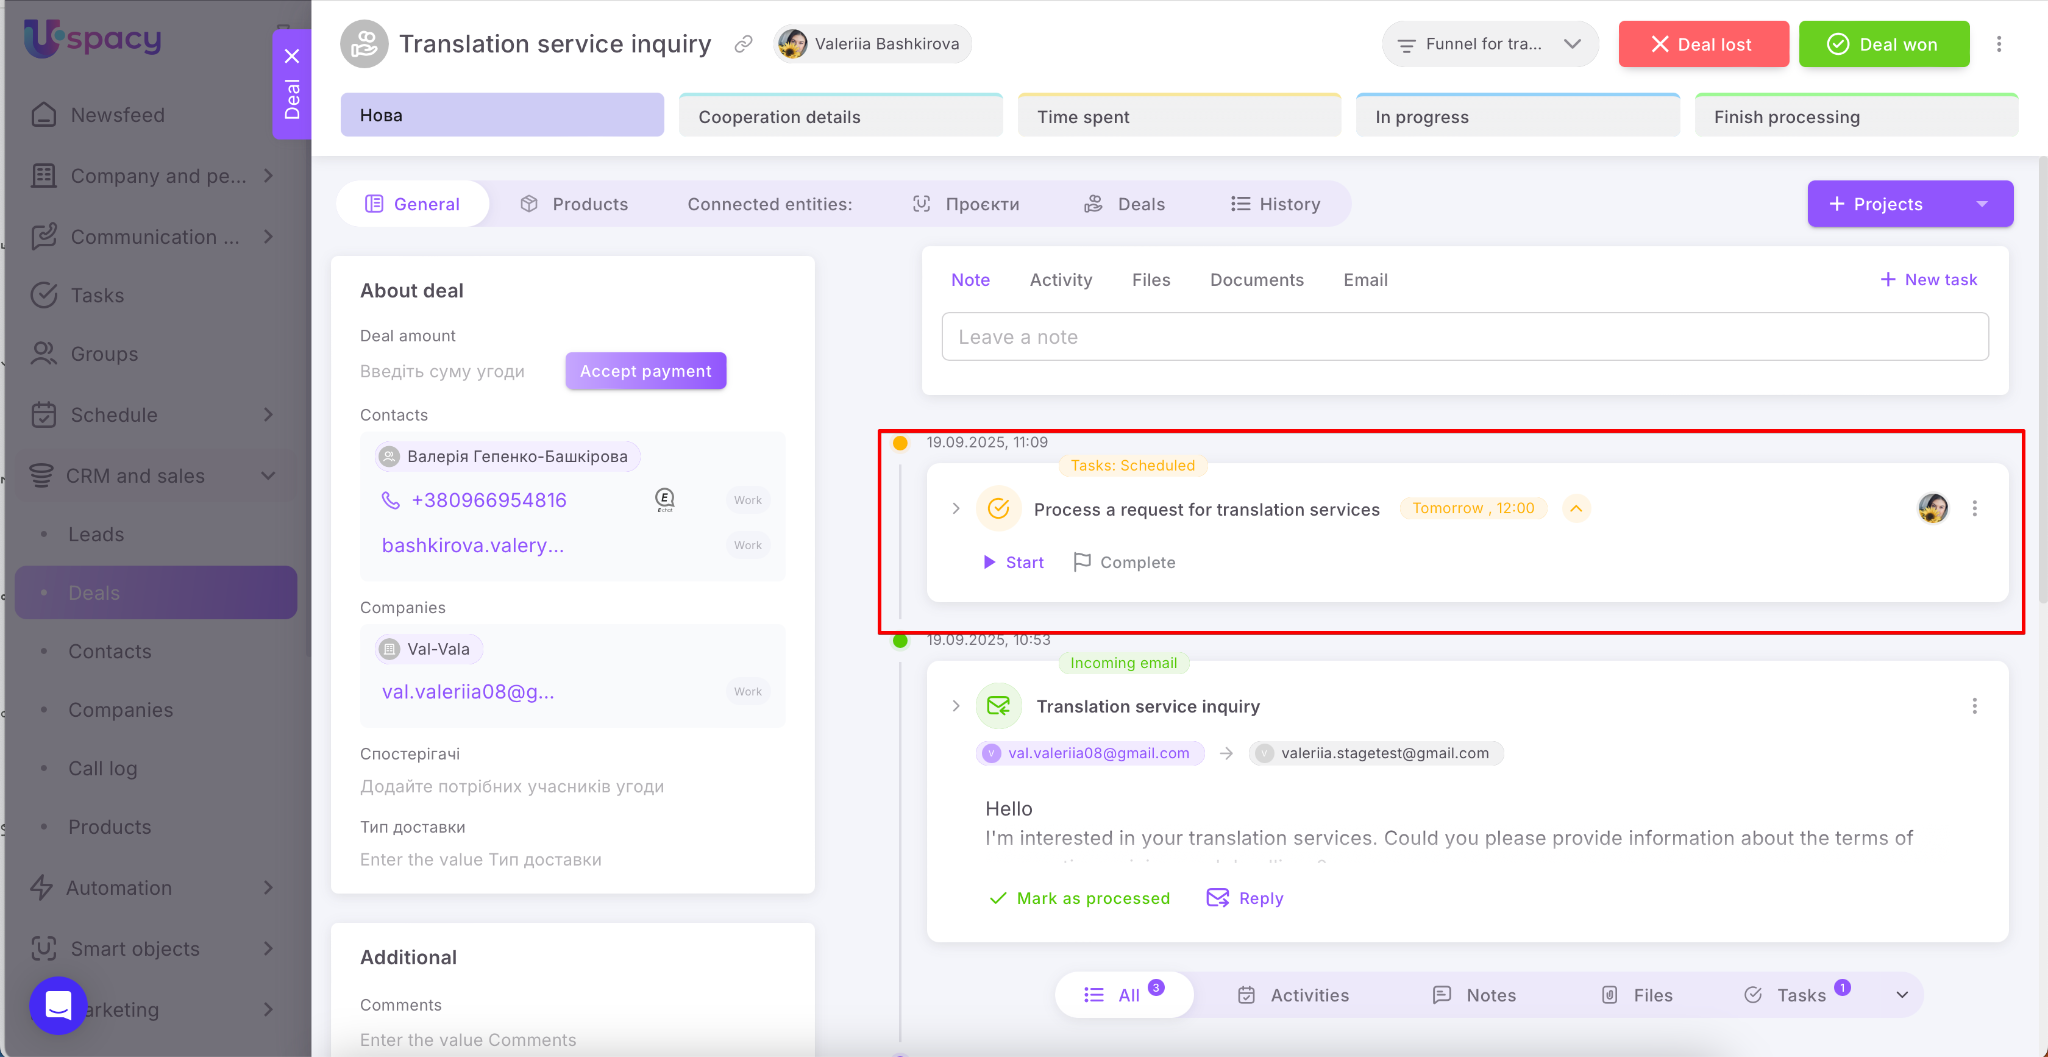Image resolution: width=2048 pixels, height=1057 pixels.
Task: Click the copy link icon beside deal title
Action: coord(743,44)
